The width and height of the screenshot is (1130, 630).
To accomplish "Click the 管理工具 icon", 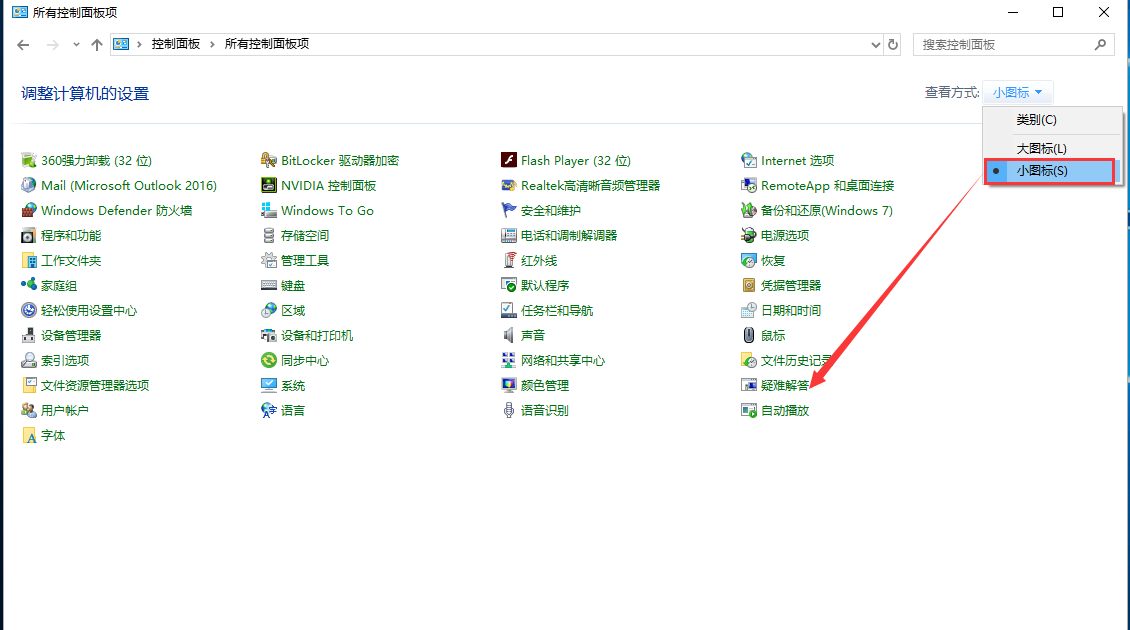I will pos(269,260).
